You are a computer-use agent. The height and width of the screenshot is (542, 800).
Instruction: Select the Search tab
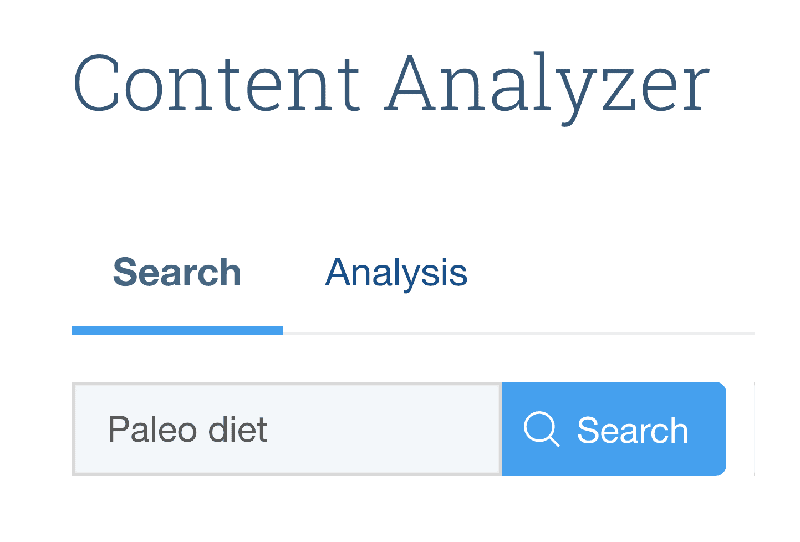(x=177, y=272)
